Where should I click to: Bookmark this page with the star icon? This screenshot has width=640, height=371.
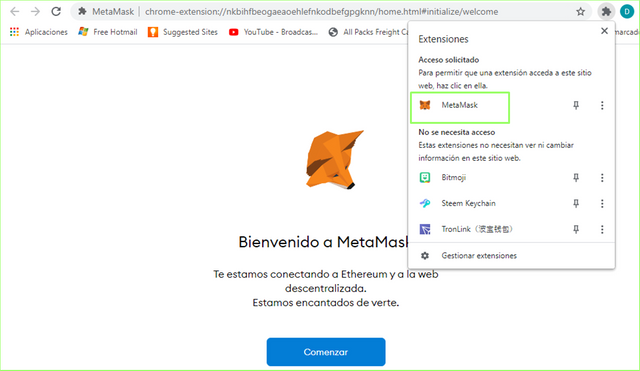580,12
